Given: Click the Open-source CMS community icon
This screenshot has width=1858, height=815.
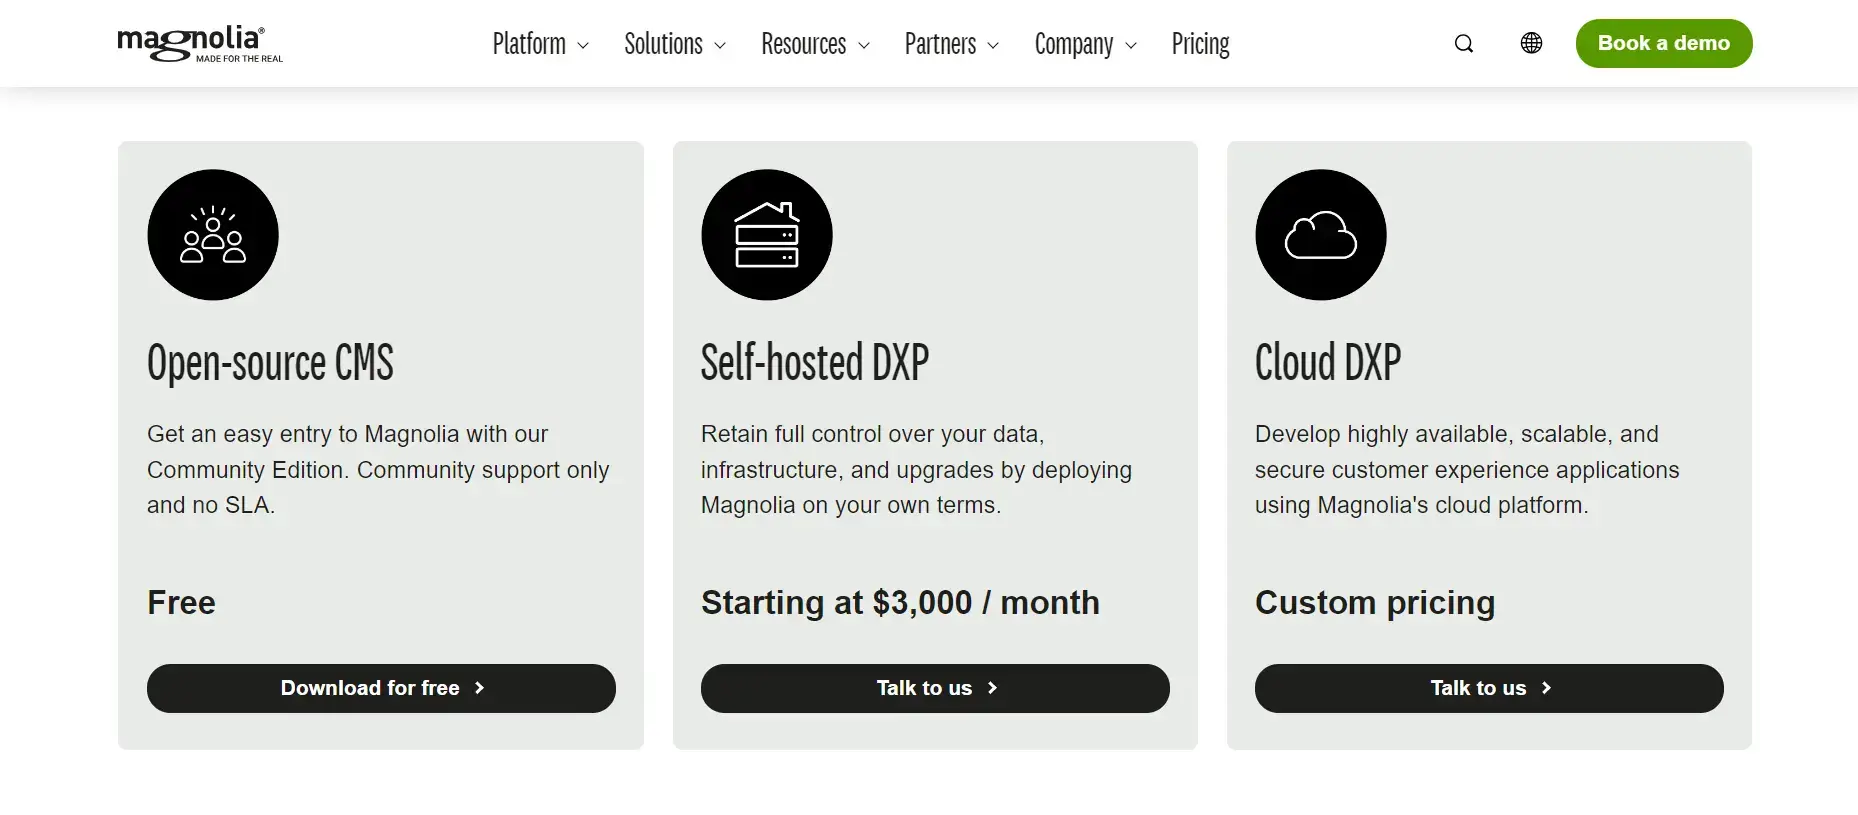Looking at the screenshot, I should [213, 235].
